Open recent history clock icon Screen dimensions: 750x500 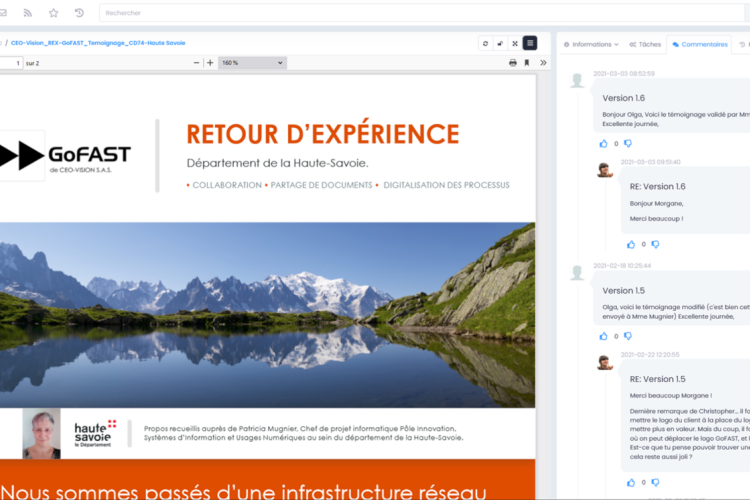[79, 13]
